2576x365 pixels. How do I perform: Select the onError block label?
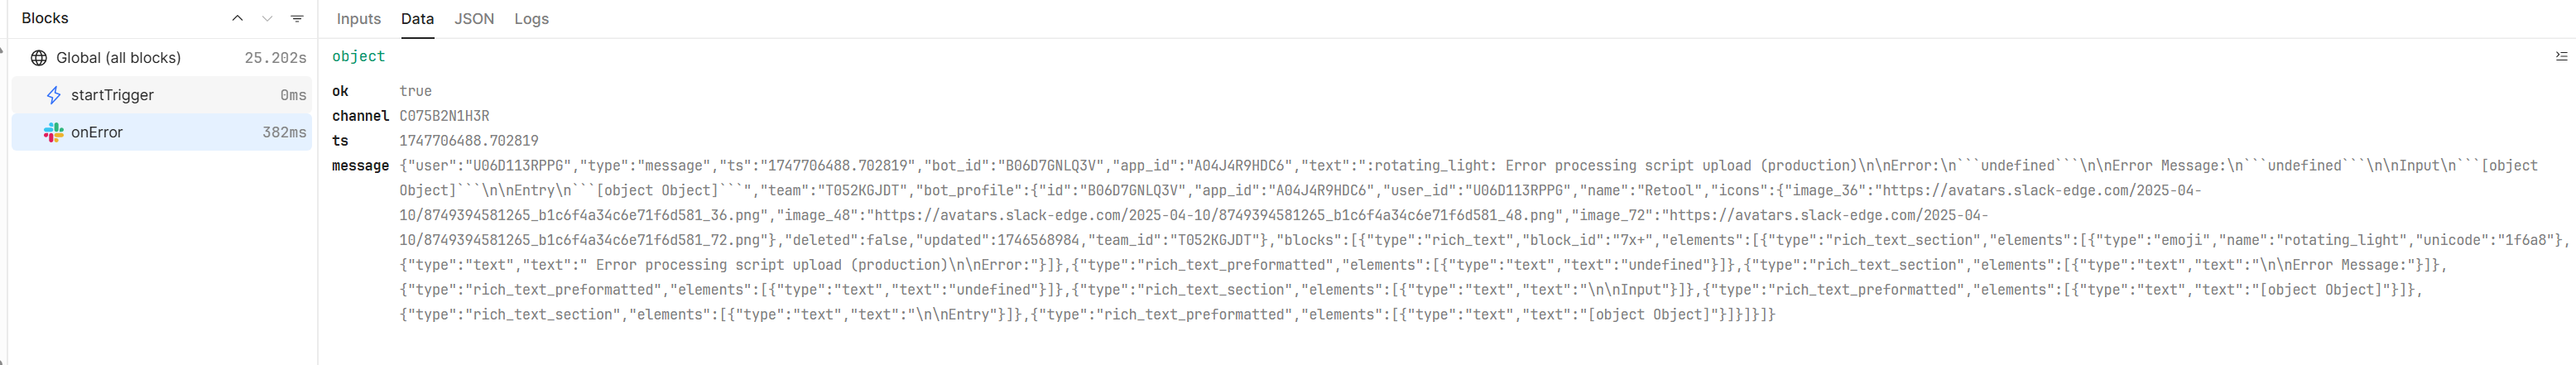point(97,132)
